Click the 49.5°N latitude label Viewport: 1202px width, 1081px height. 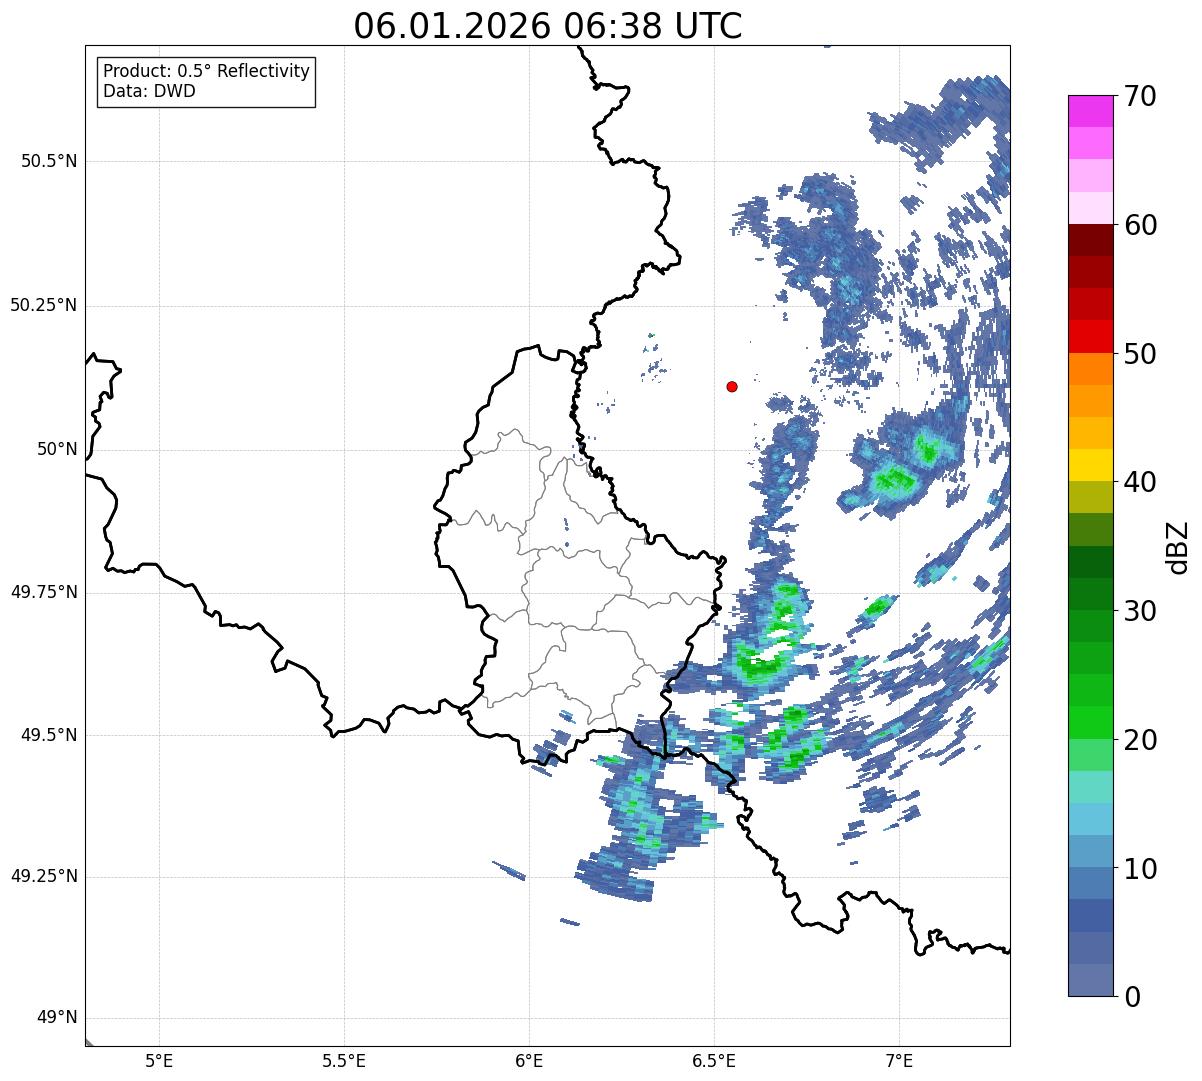[49, 735]
